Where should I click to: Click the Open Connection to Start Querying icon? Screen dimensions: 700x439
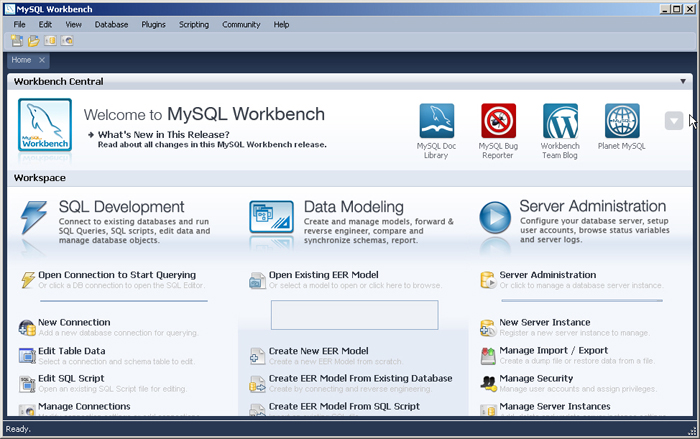pyautogui.click(x=28, y=280)
